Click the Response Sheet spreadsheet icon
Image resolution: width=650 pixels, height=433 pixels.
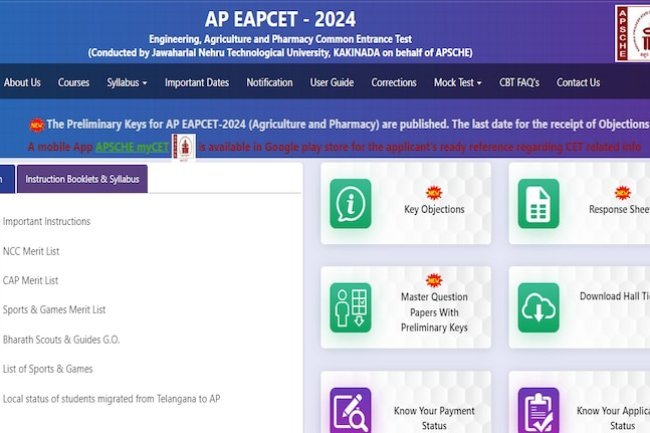pos(538,203)
